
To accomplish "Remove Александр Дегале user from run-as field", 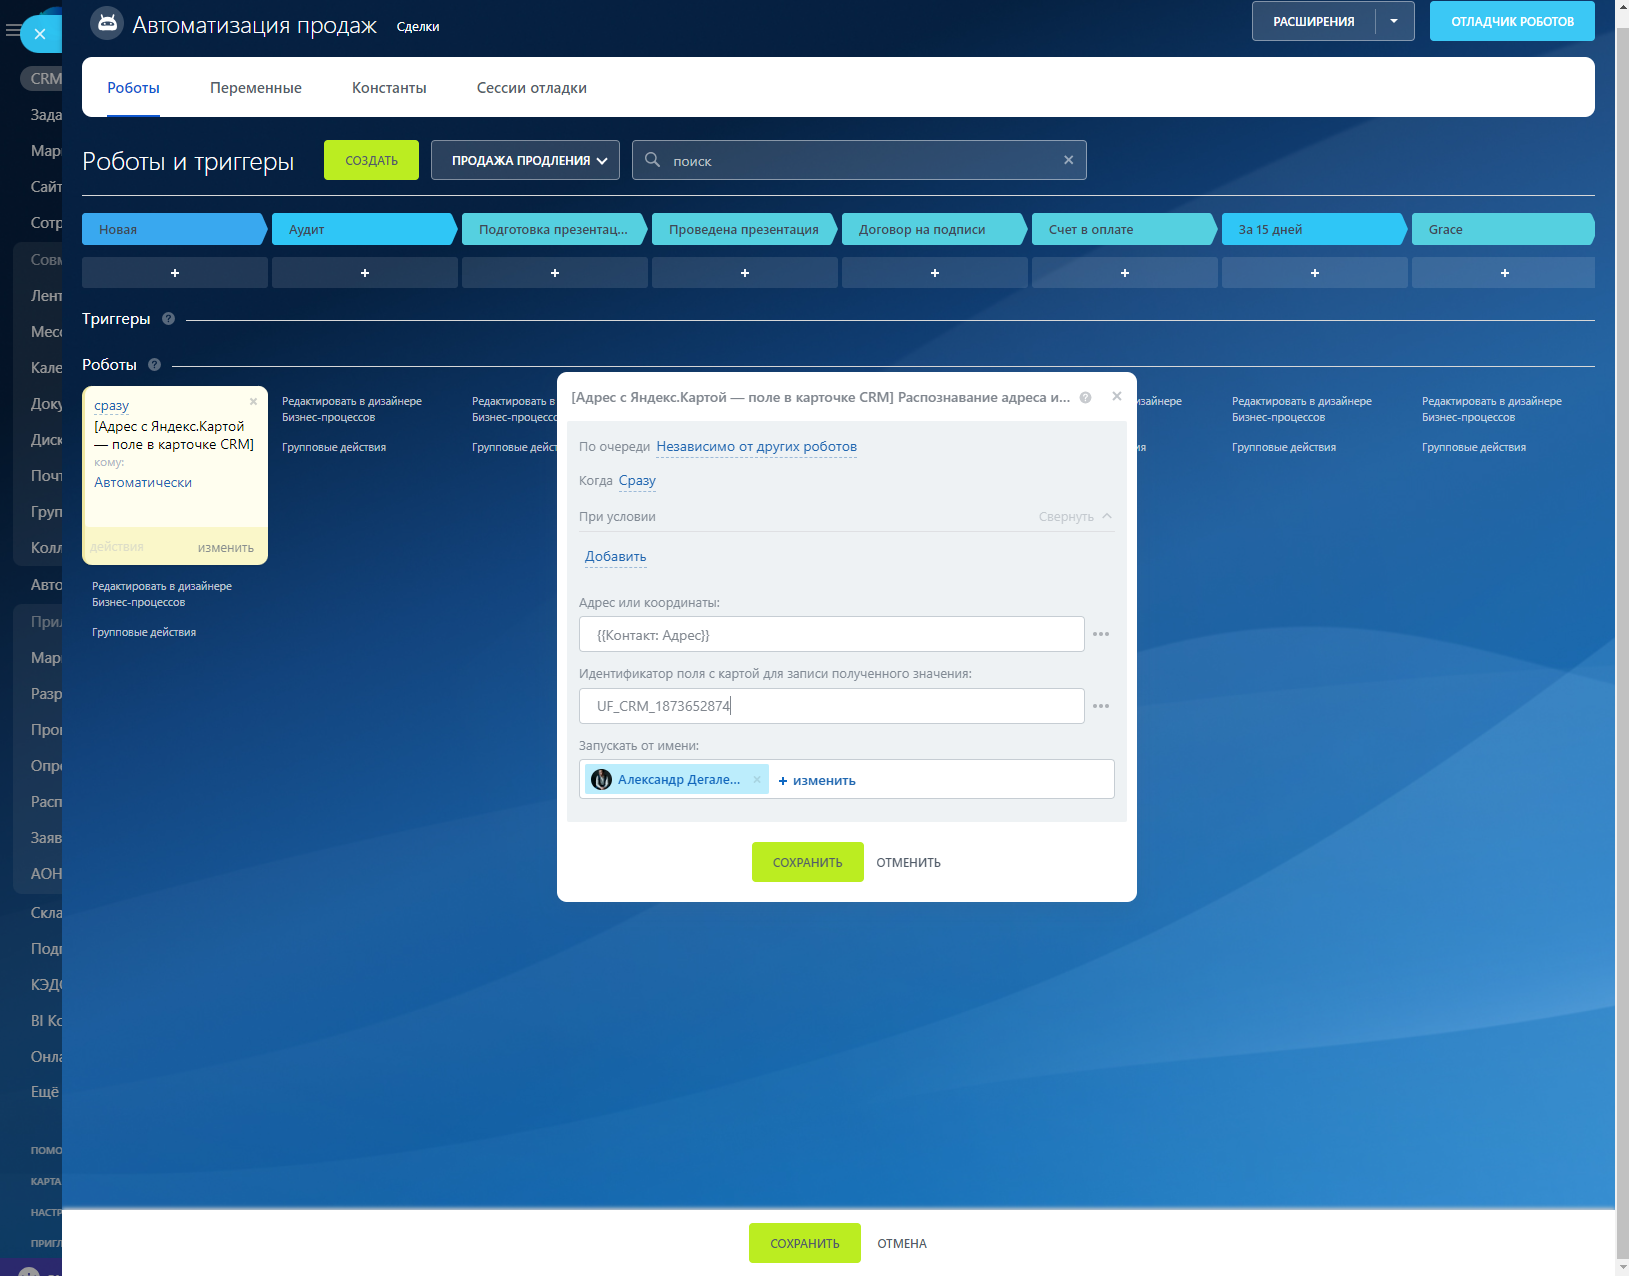I will [757, 780].
